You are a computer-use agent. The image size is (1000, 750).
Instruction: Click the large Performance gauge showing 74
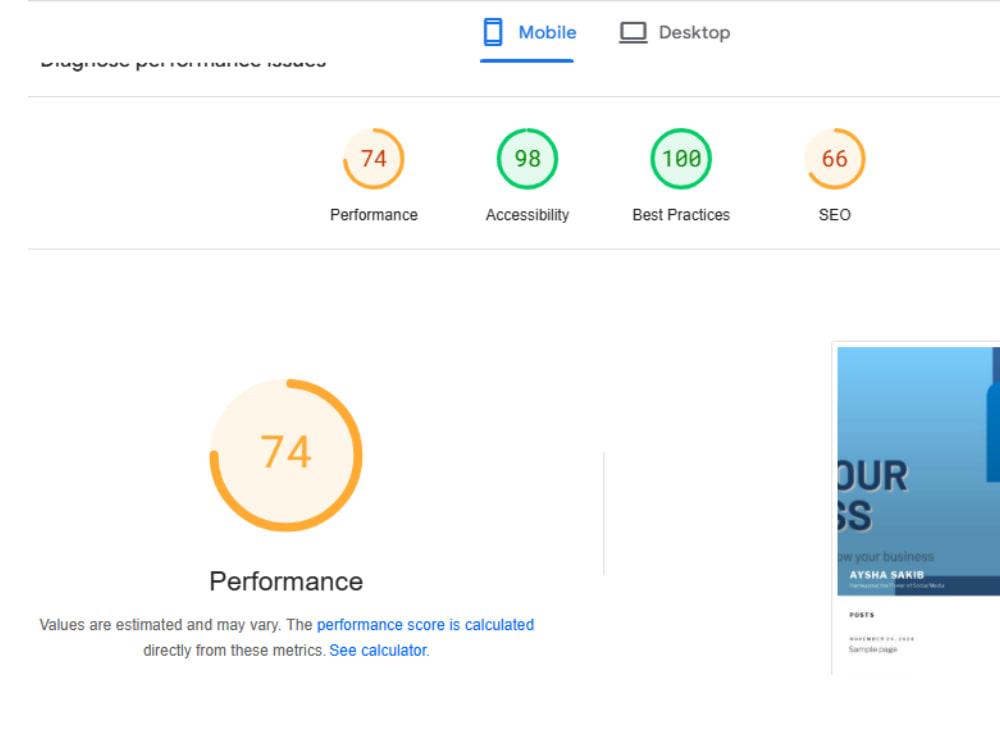[286, 455]
